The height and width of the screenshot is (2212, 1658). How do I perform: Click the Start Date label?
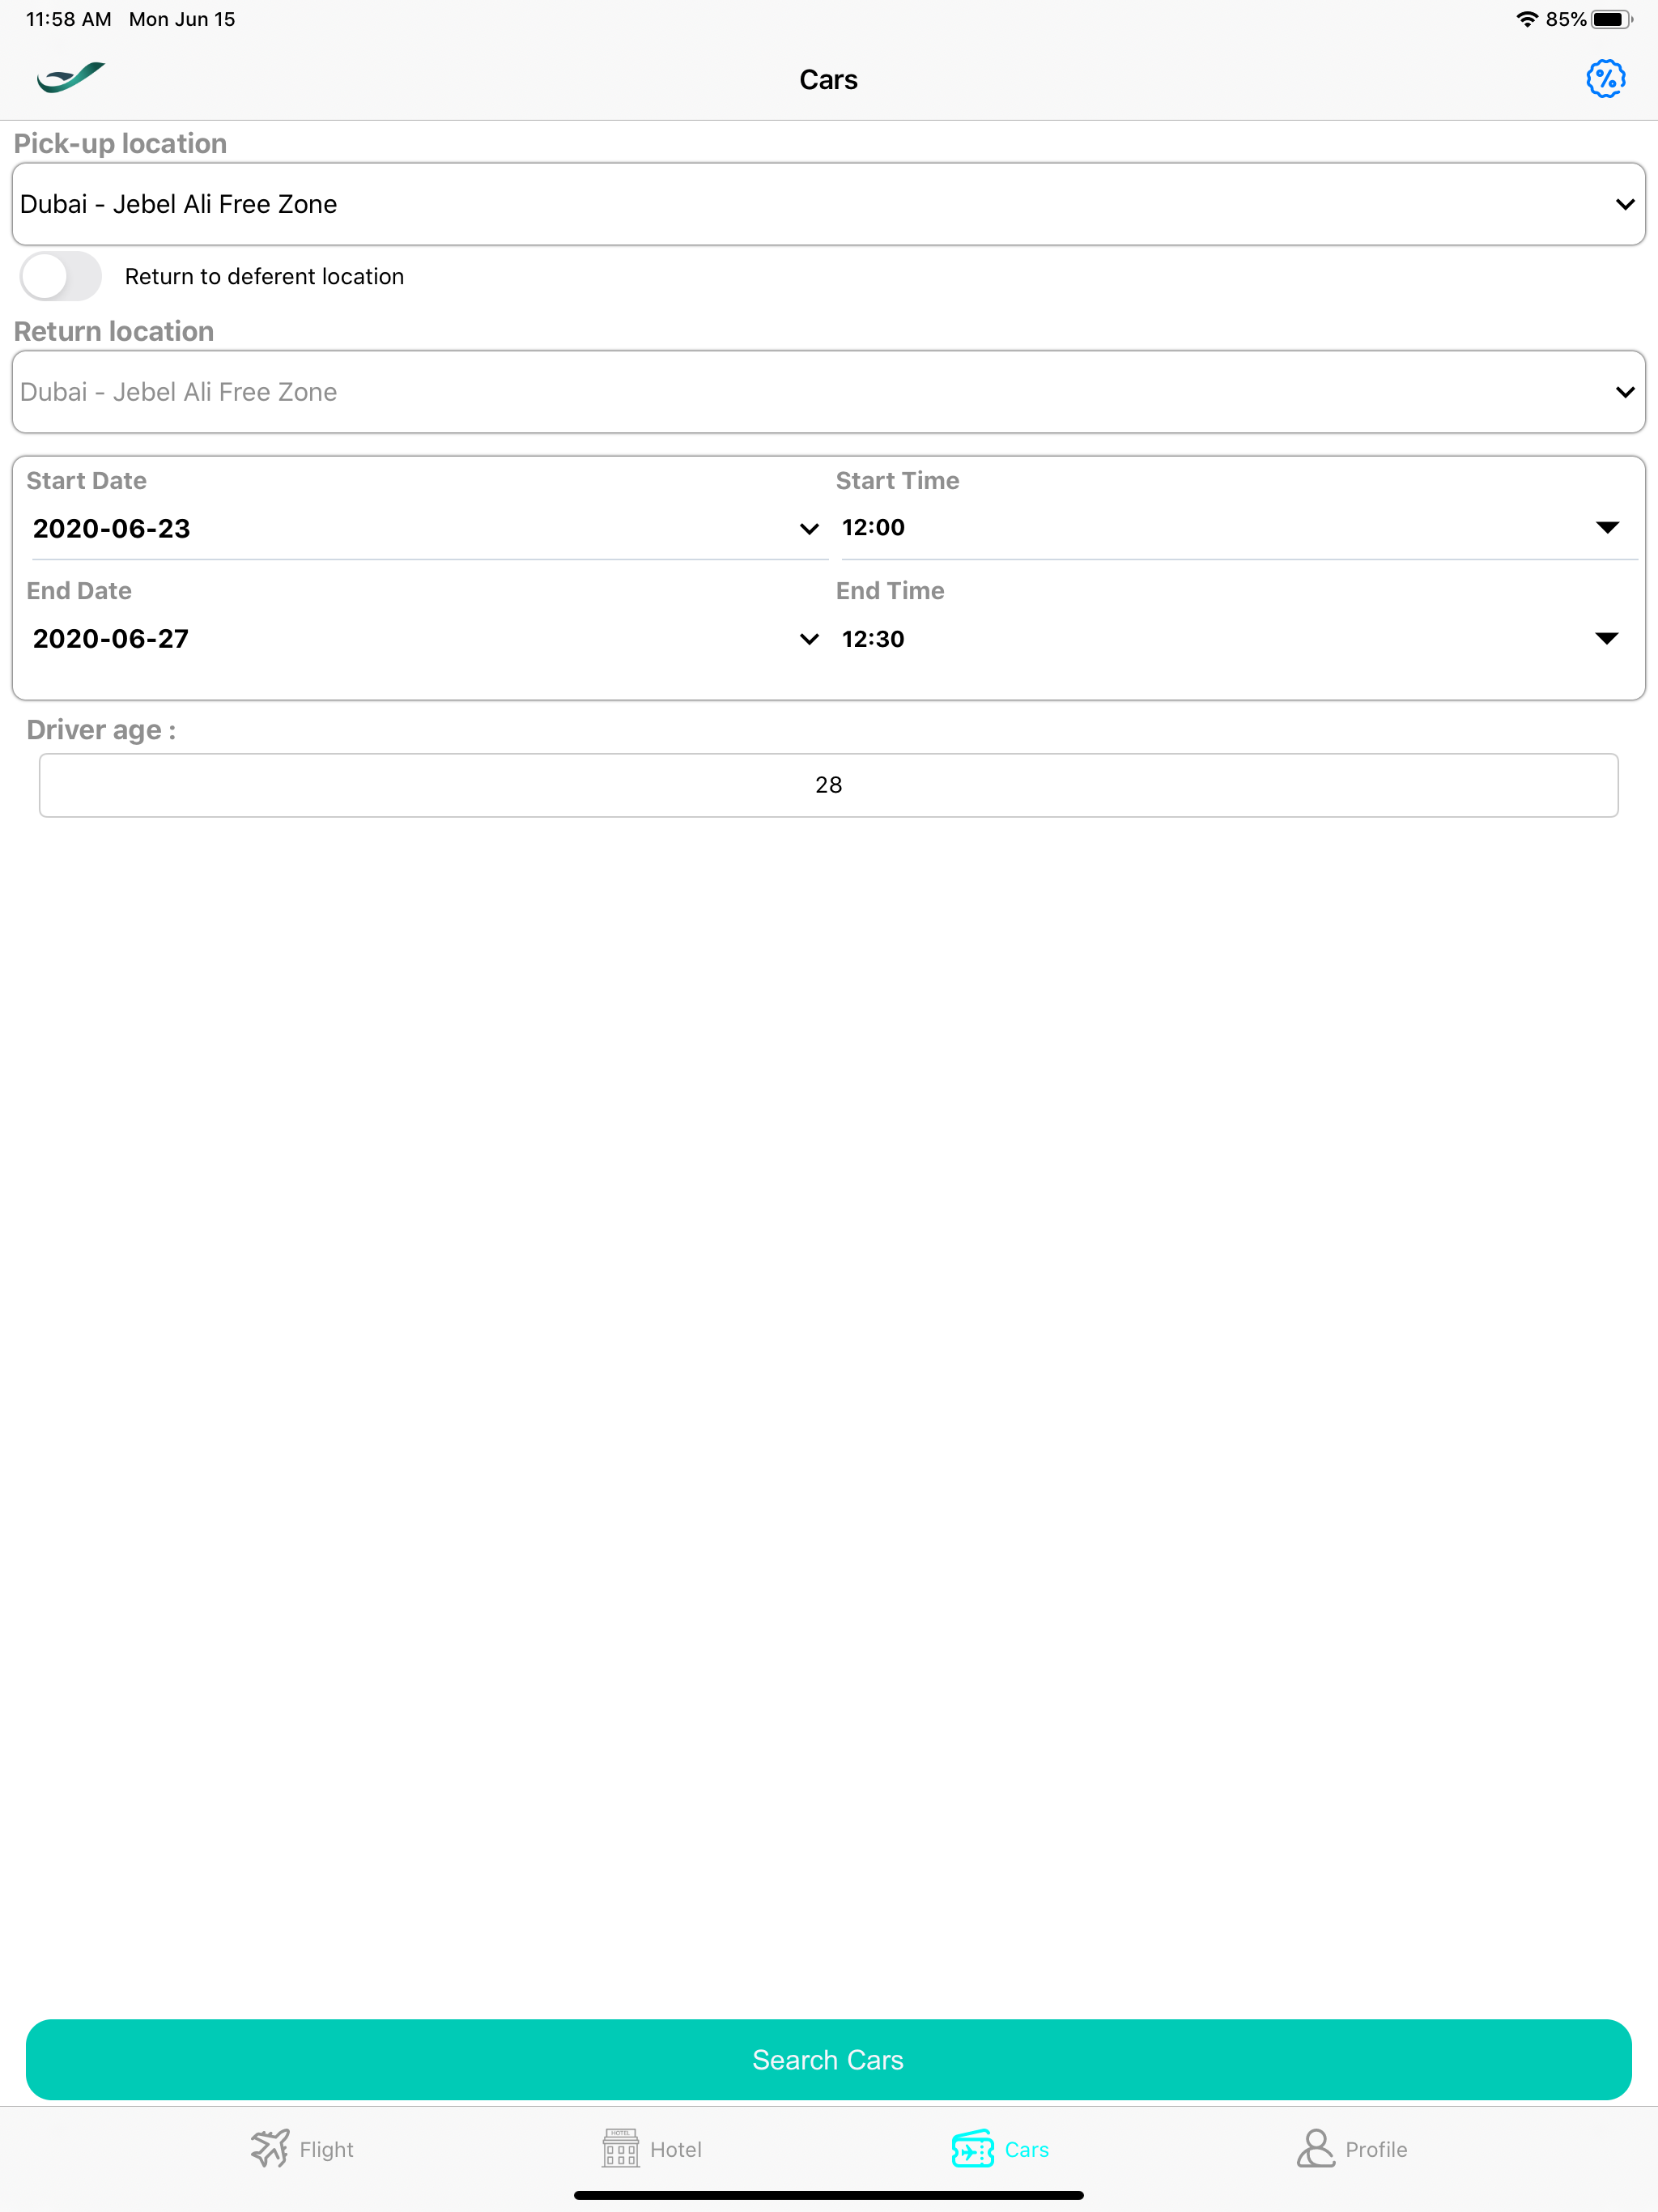click(x=86, y=481)
